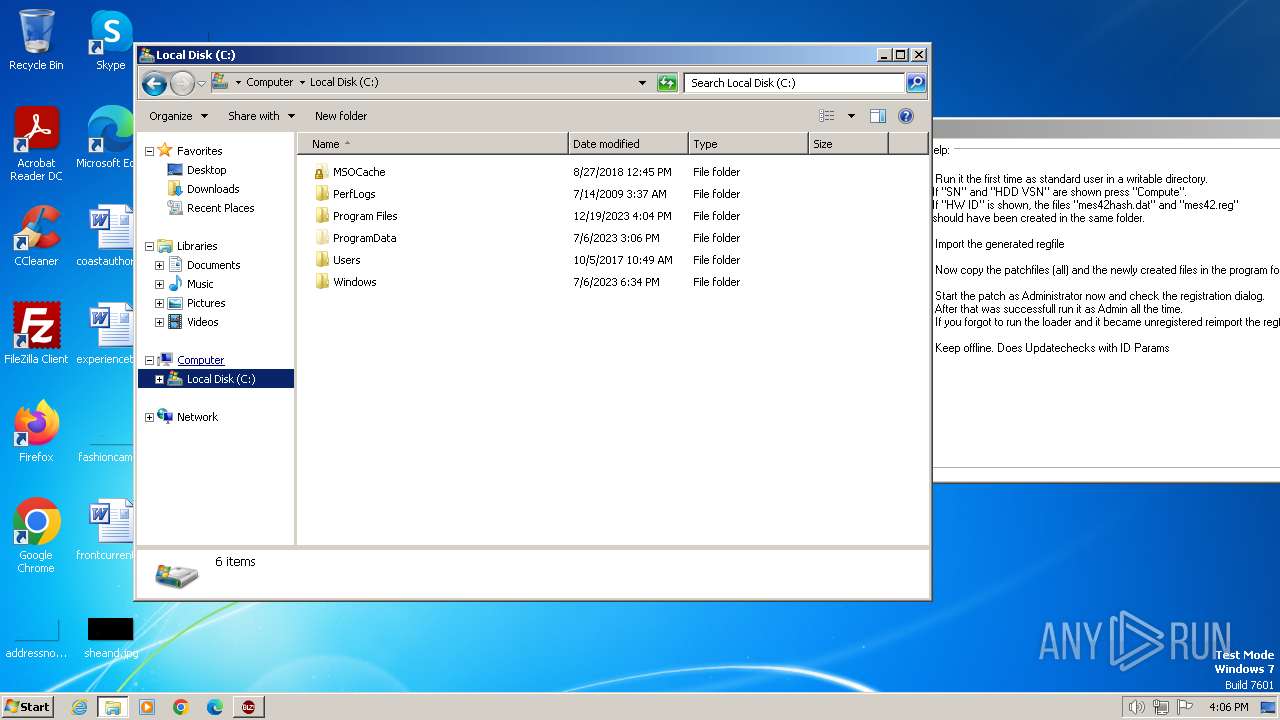Open the Organize menu
This screenshot has width=1280, height=720.
pyautogui.click(x=178, y=116)
